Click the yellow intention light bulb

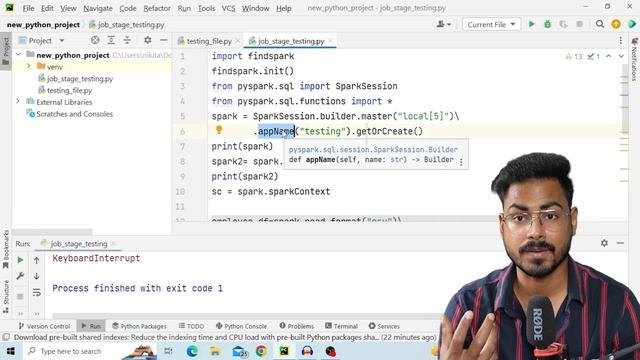(x=219, y=130)
